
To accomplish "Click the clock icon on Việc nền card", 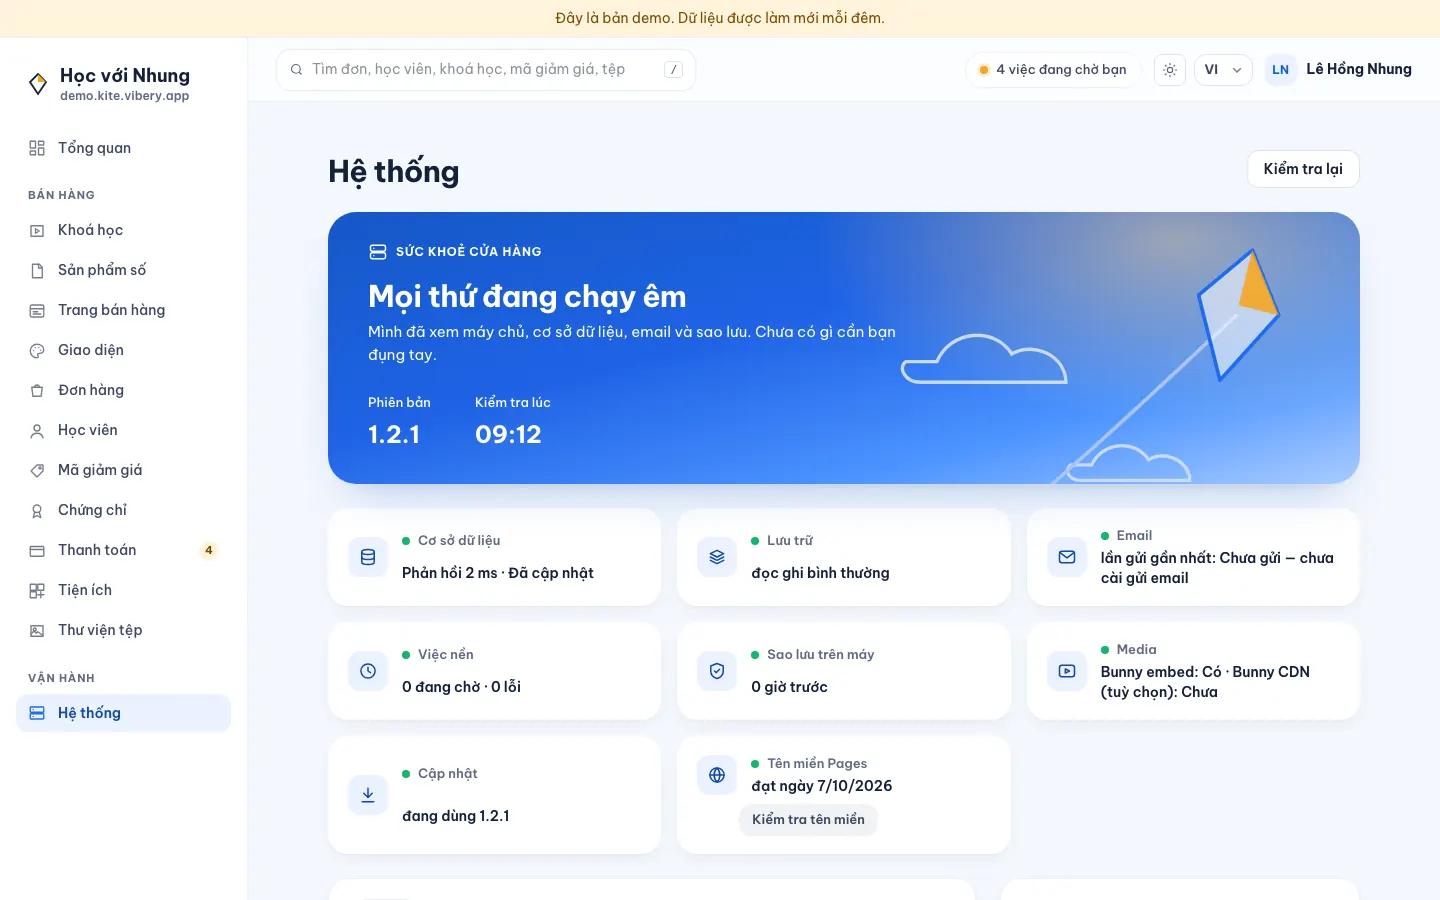I will (368, 671).
